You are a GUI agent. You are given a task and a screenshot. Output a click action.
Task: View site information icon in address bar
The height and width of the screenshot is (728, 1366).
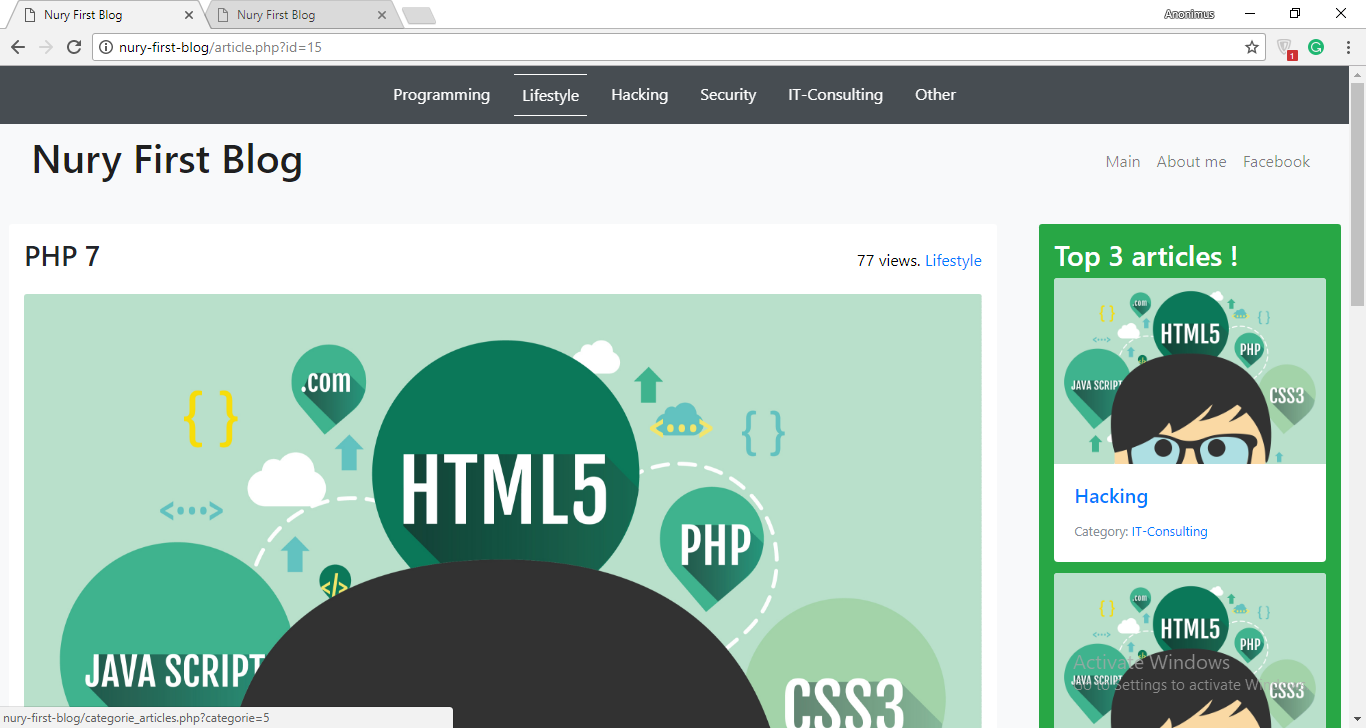106,47
